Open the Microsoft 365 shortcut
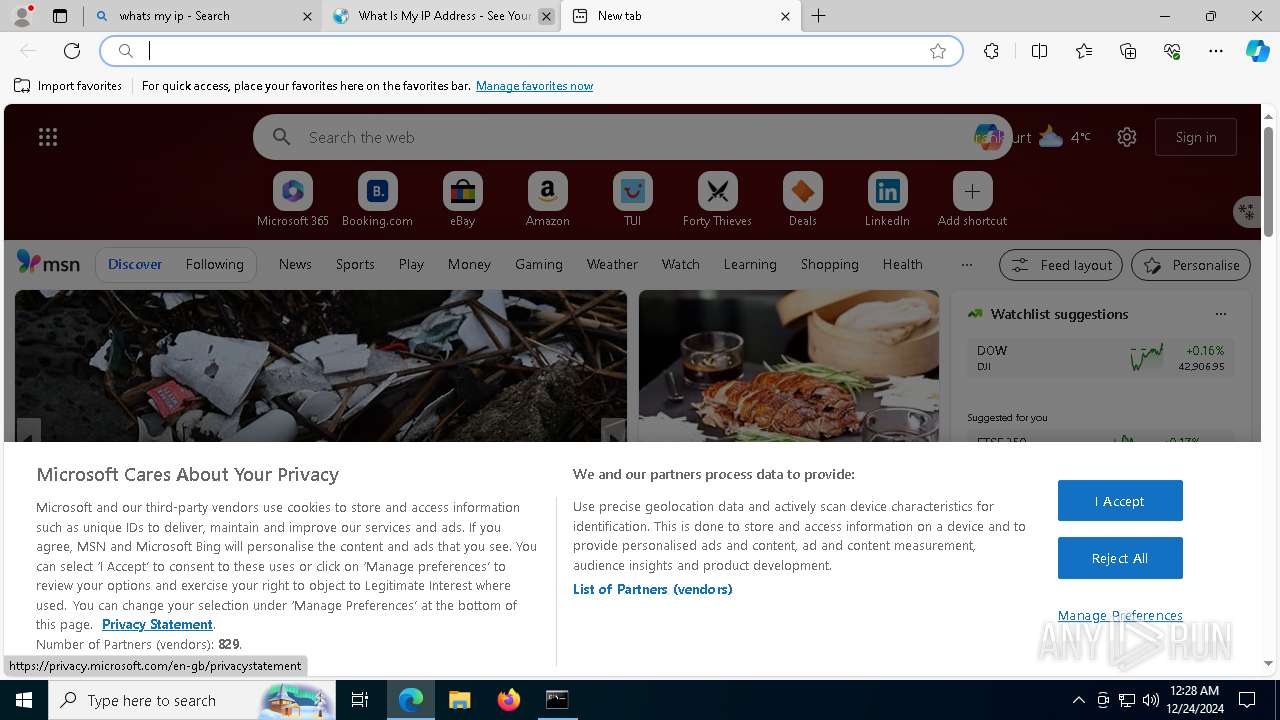Viewport: 1280px width, 720px height. coord(293,199)
